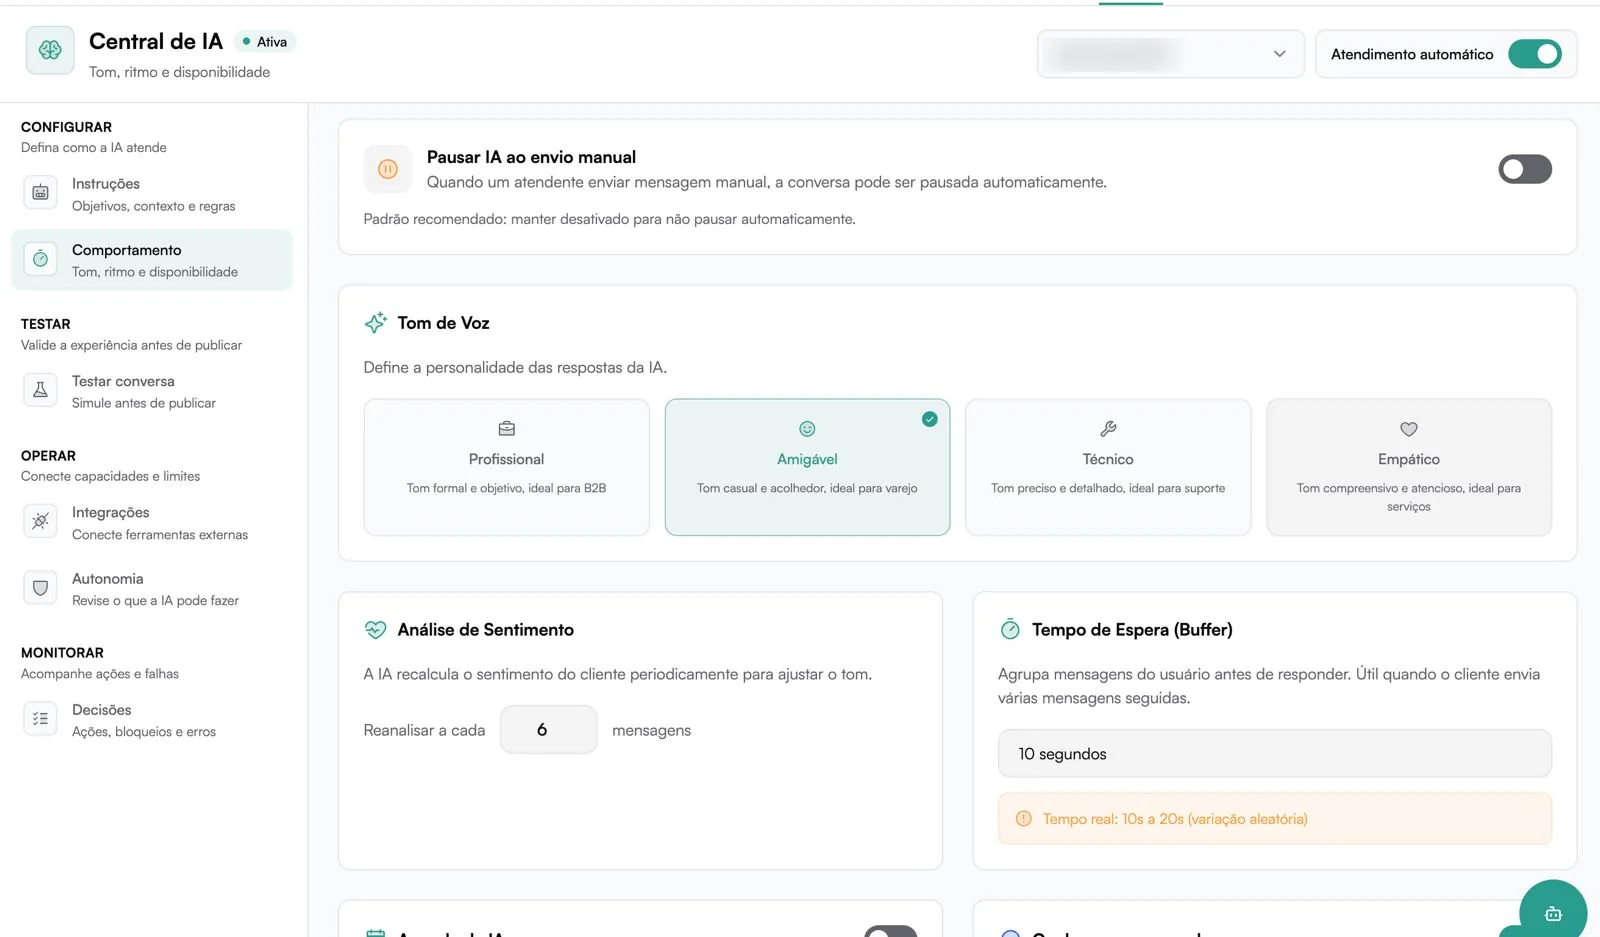
Task: Enable the Pausar IA ao envio manual switch
Action: 1525,169
